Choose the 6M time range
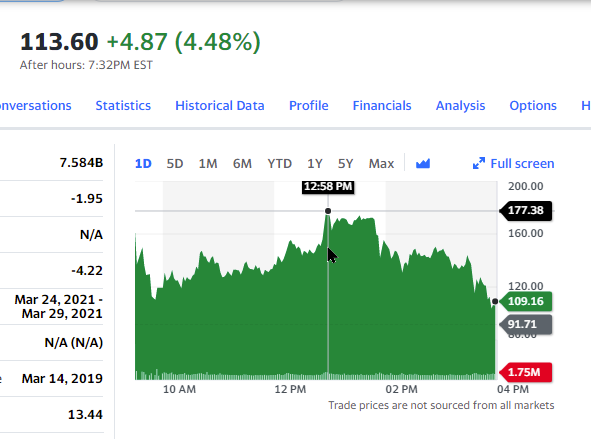 [242, 164]
